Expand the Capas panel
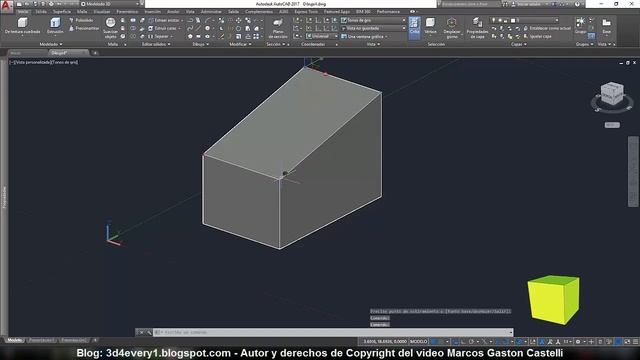Image resolution: width=640 pixels, height=360 pixels. click(518, 44)
